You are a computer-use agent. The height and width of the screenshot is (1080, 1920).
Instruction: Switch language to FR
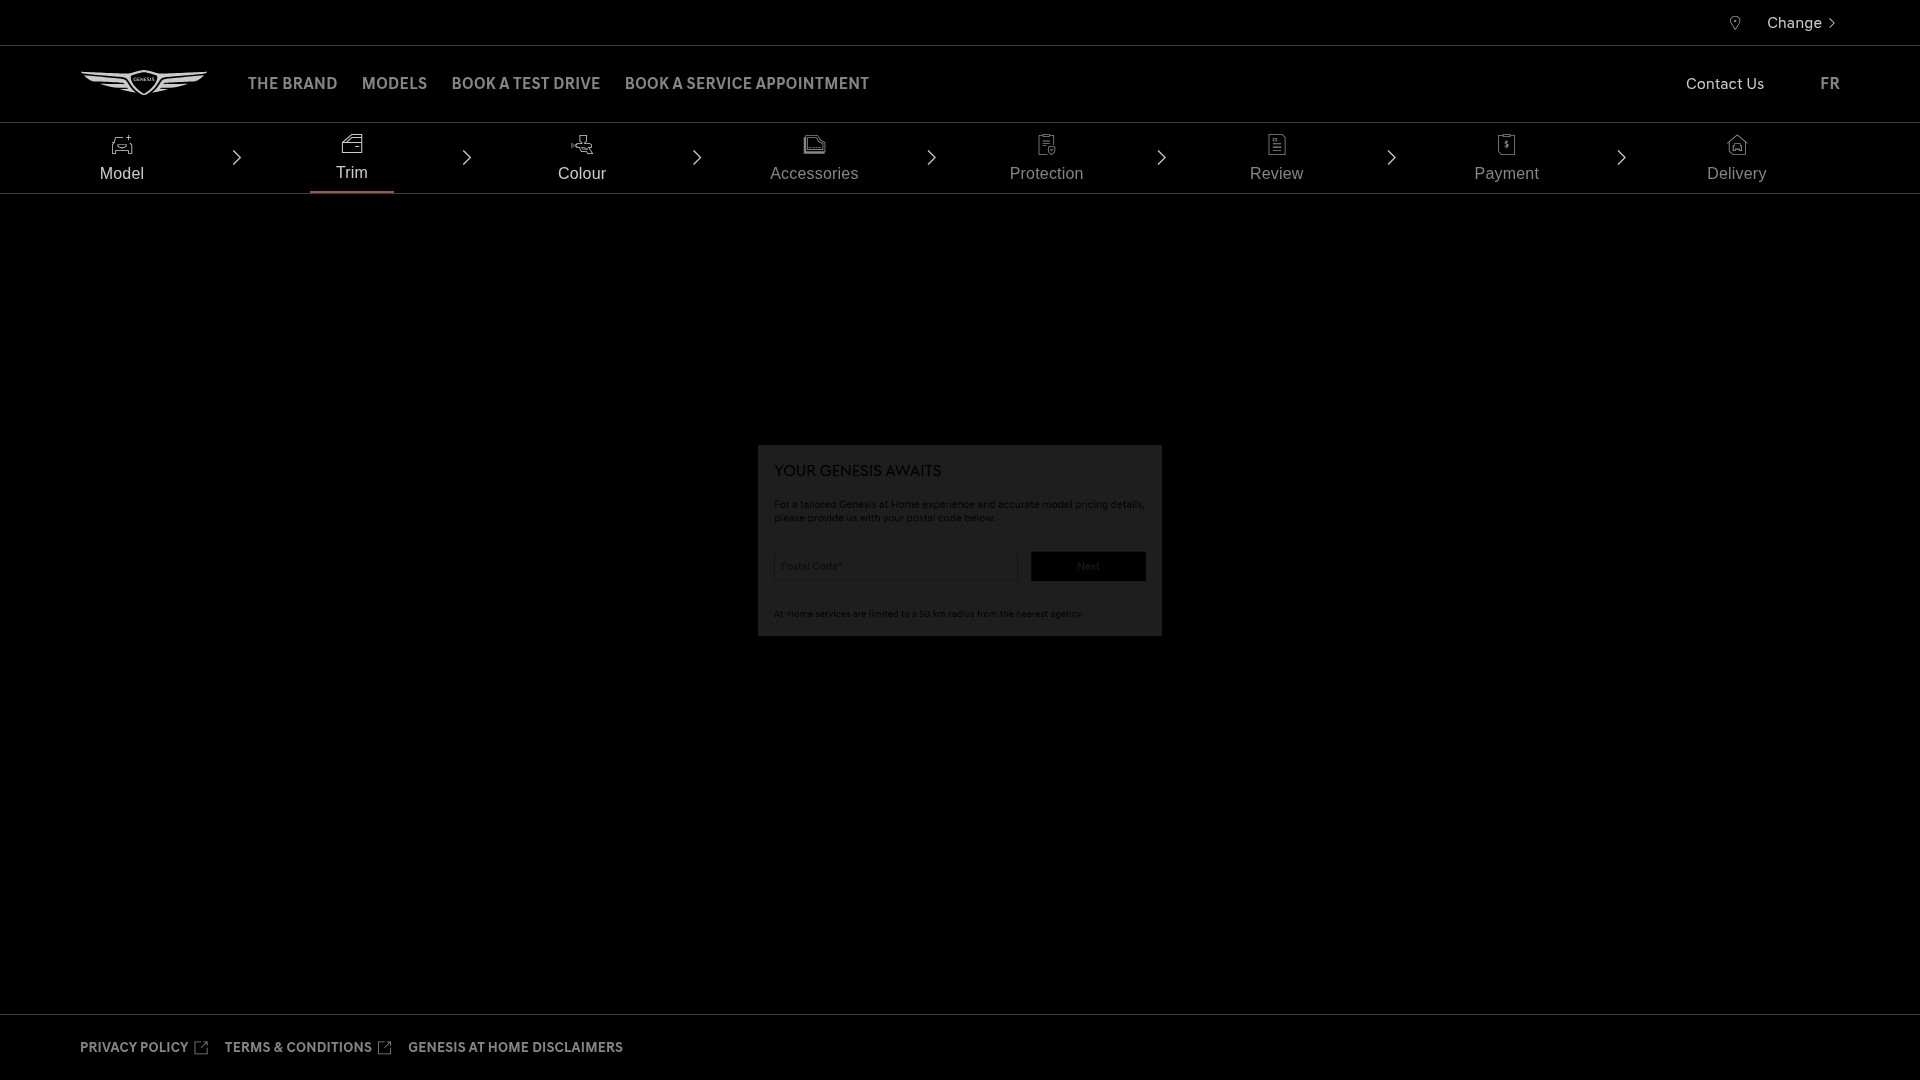[x=1830, y=84]
